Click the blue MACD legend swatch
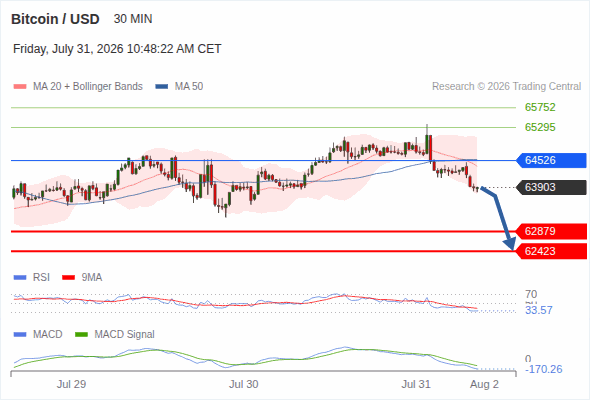Screen dimensions: 590x400 [20, 335]
